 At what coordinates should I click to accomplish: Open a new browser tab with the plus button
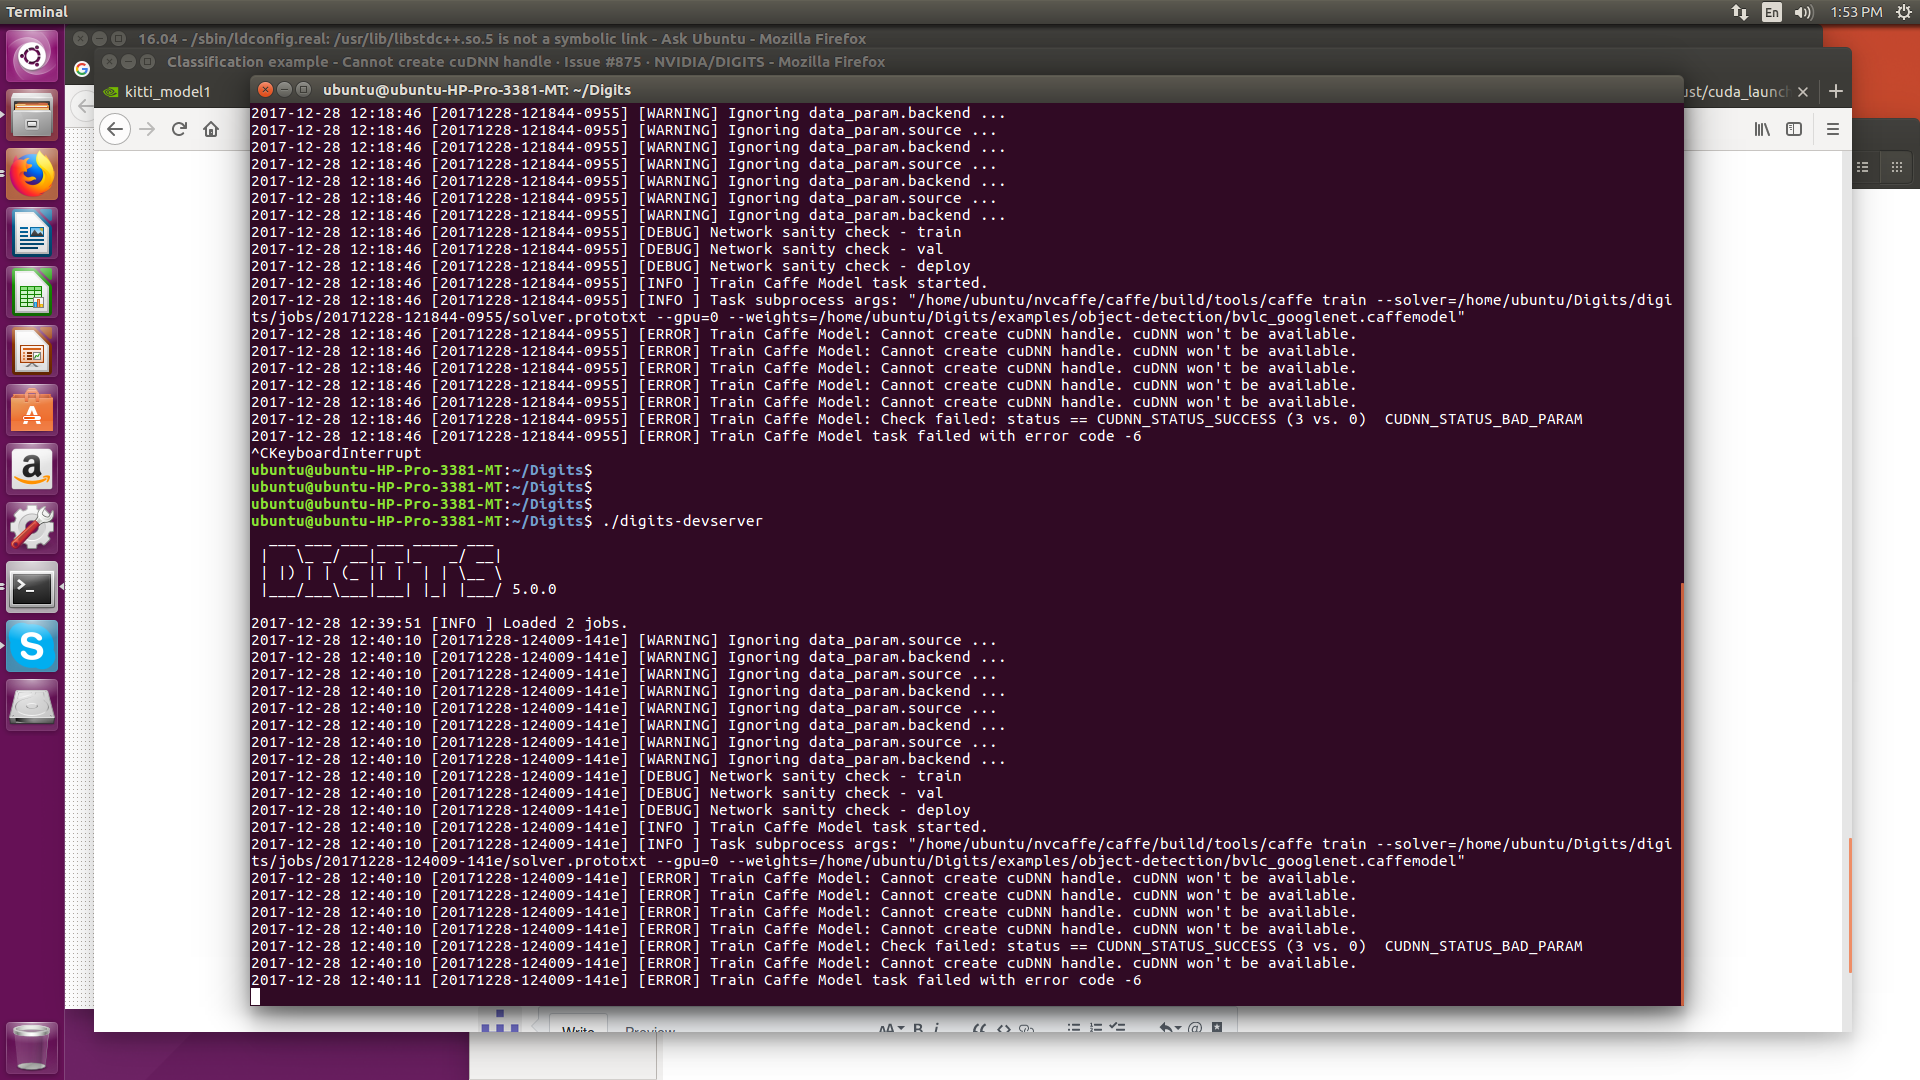(x=1836, y=90)
